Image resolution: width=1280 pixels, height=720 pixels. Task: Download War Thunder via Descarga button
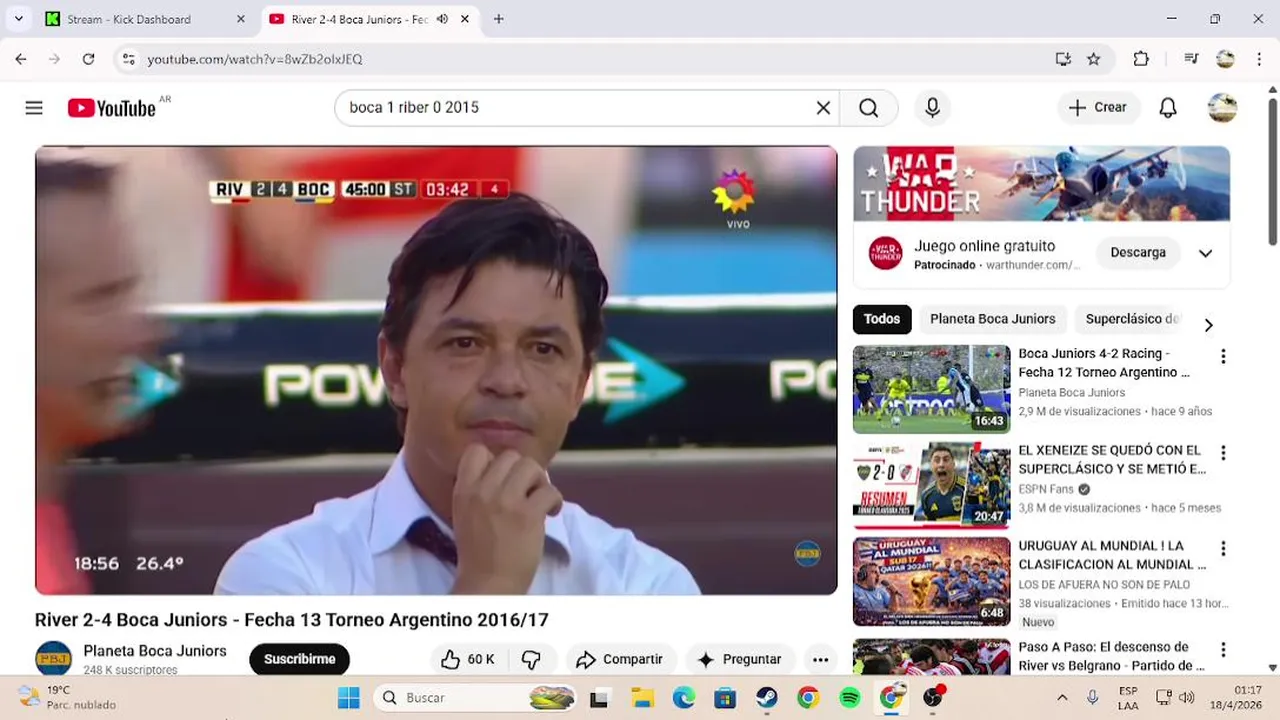(1138, 253)
